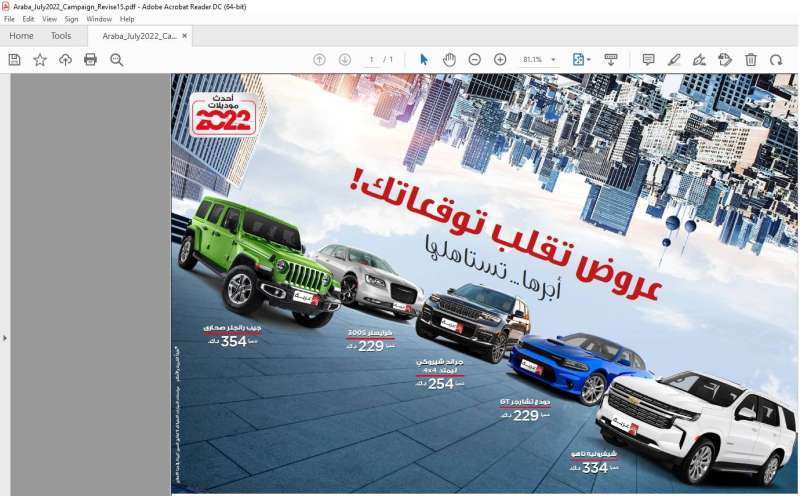Click the upload to cloud icon

(65, 60)
